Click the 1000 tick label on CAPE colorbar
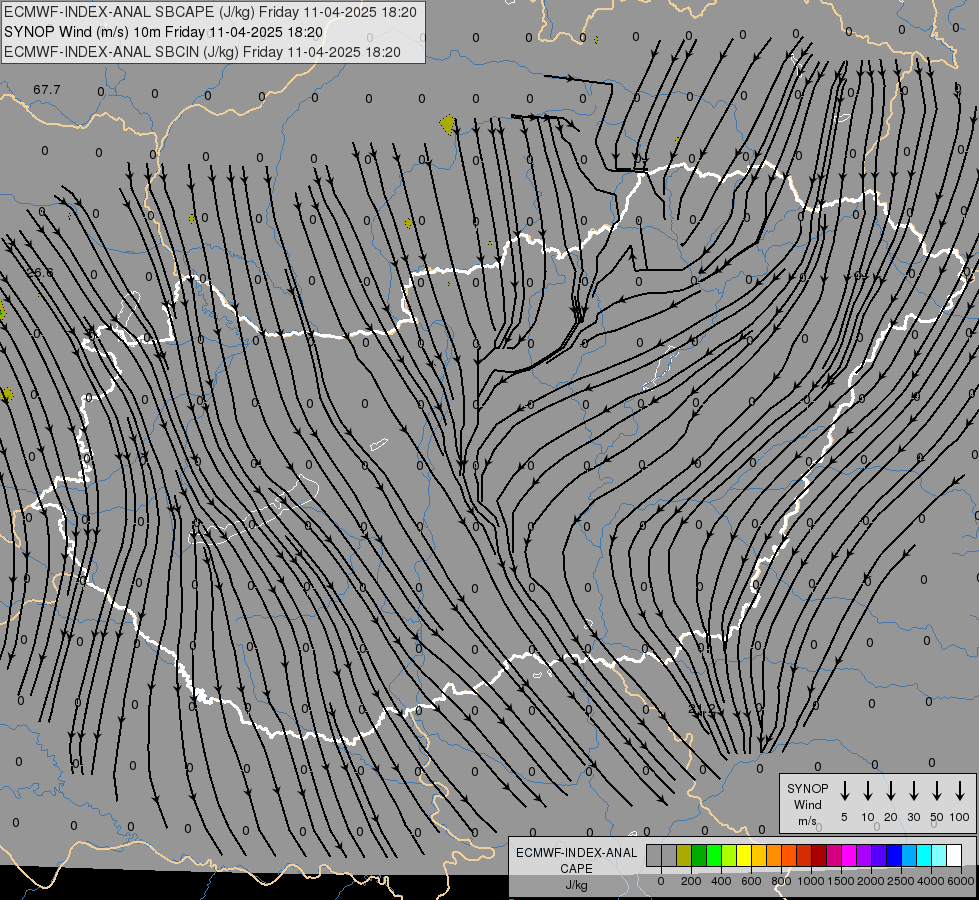Screen dimensions: 979x900 [x=811, y=881]
